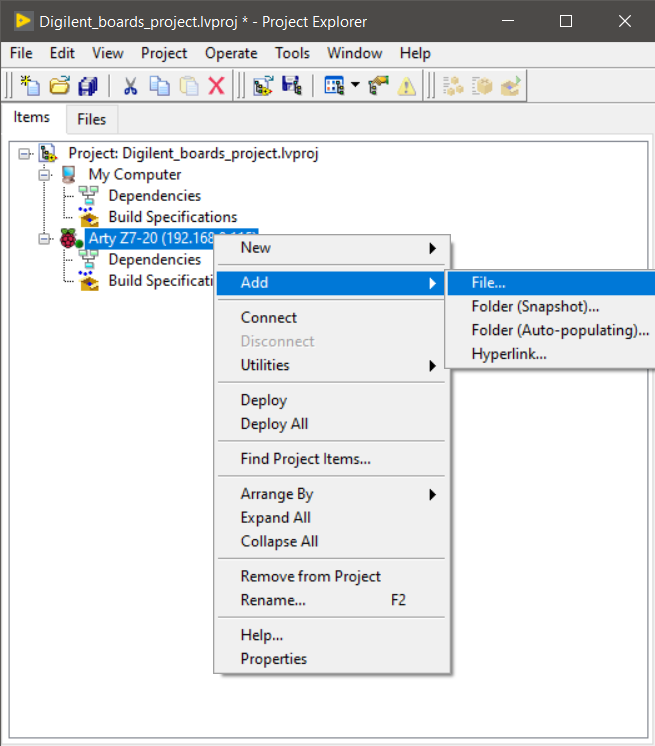Click Dependencies icon under Arty Z7-20
The height and width of the screenshot is (746, 655).
(x=88, y=259)
